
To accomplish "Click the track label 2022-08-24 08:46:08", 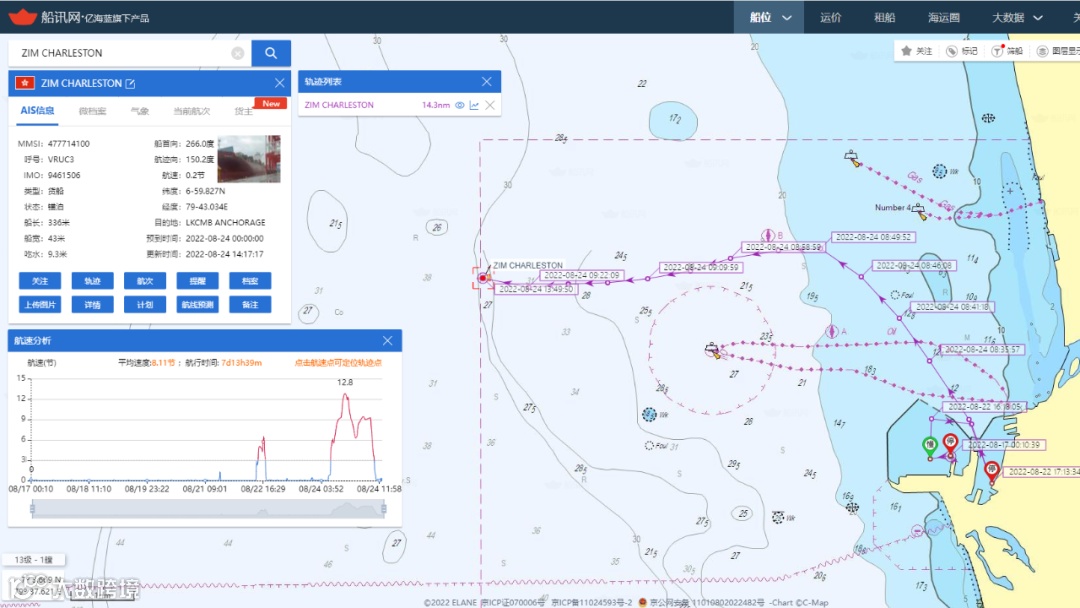I will [914, 265].
